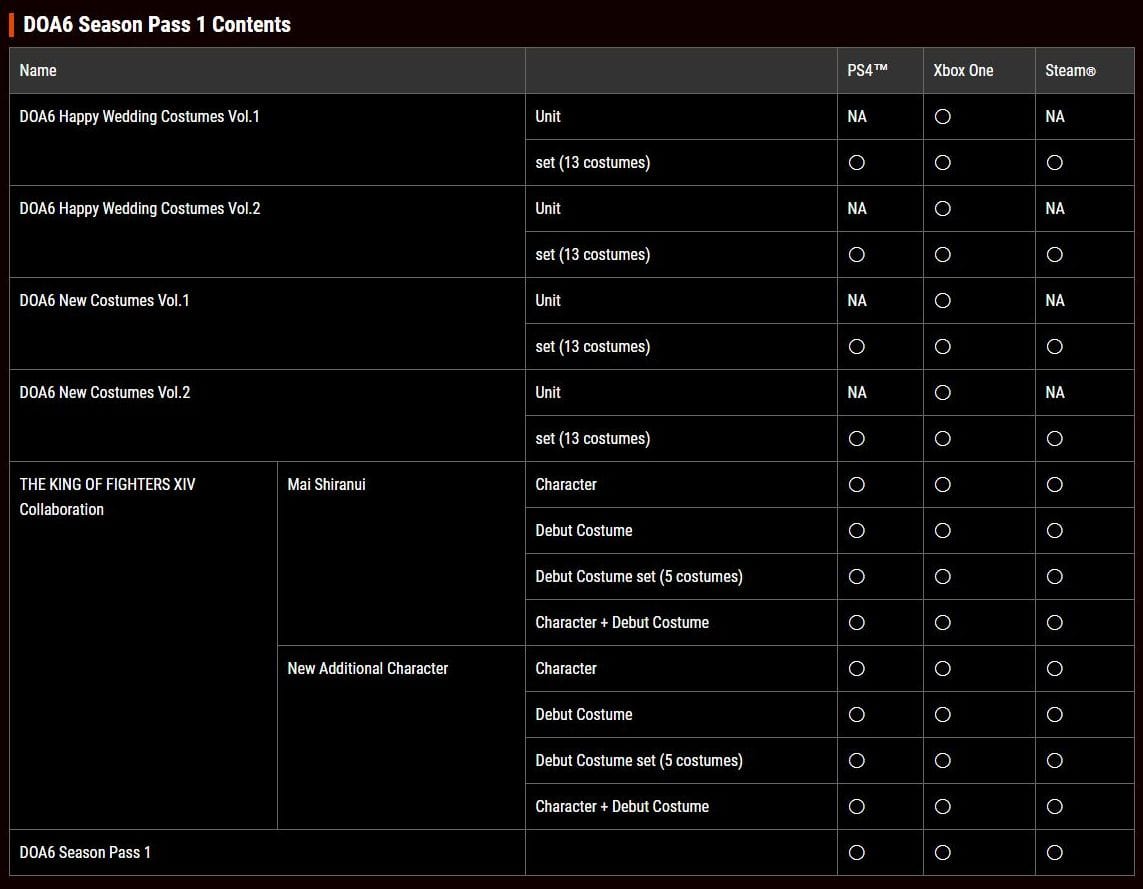Click the Mai Shiranui cell
Viewport: 1143px width, 889px height.
(x=326, y=485)
